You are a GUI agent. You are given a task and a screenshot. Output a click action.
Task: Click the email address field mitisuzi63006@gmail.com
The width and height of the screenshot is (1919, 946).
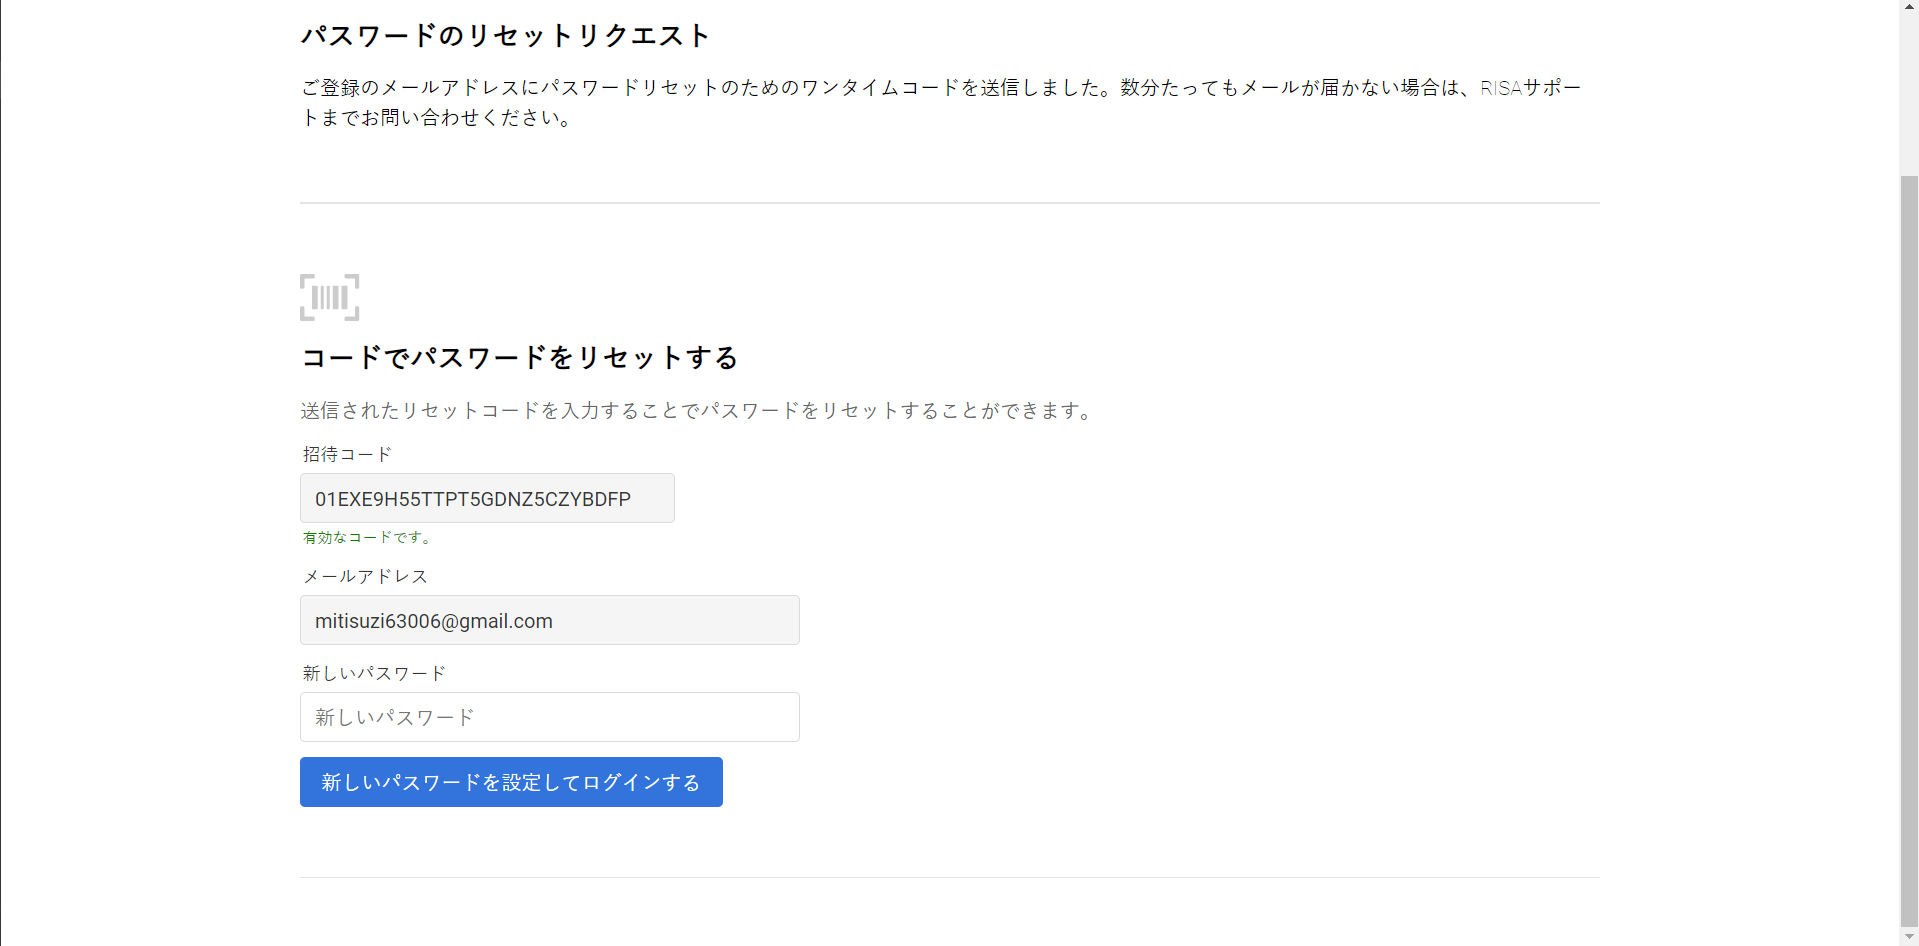[x=549, y=620]
